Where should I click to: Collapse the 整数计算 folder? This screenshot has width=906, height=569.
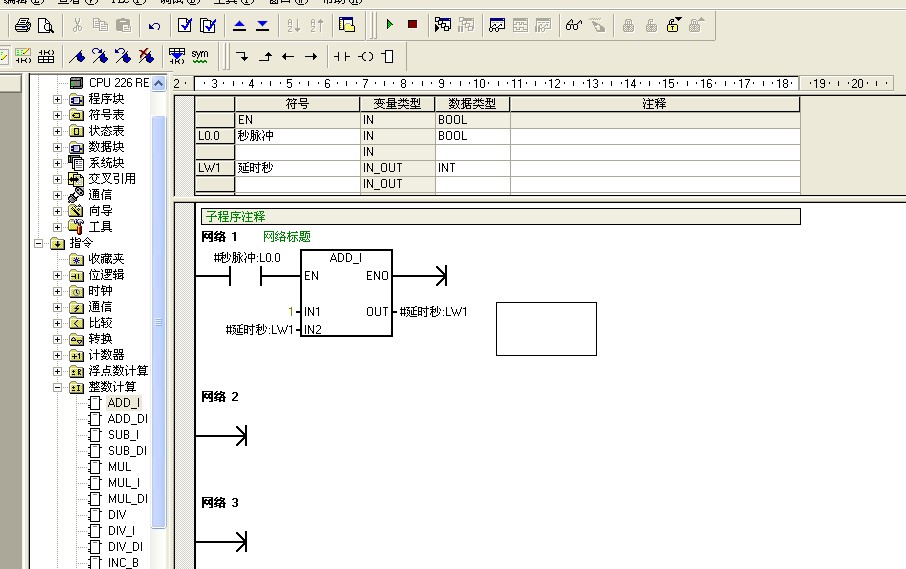coord(57,388)
